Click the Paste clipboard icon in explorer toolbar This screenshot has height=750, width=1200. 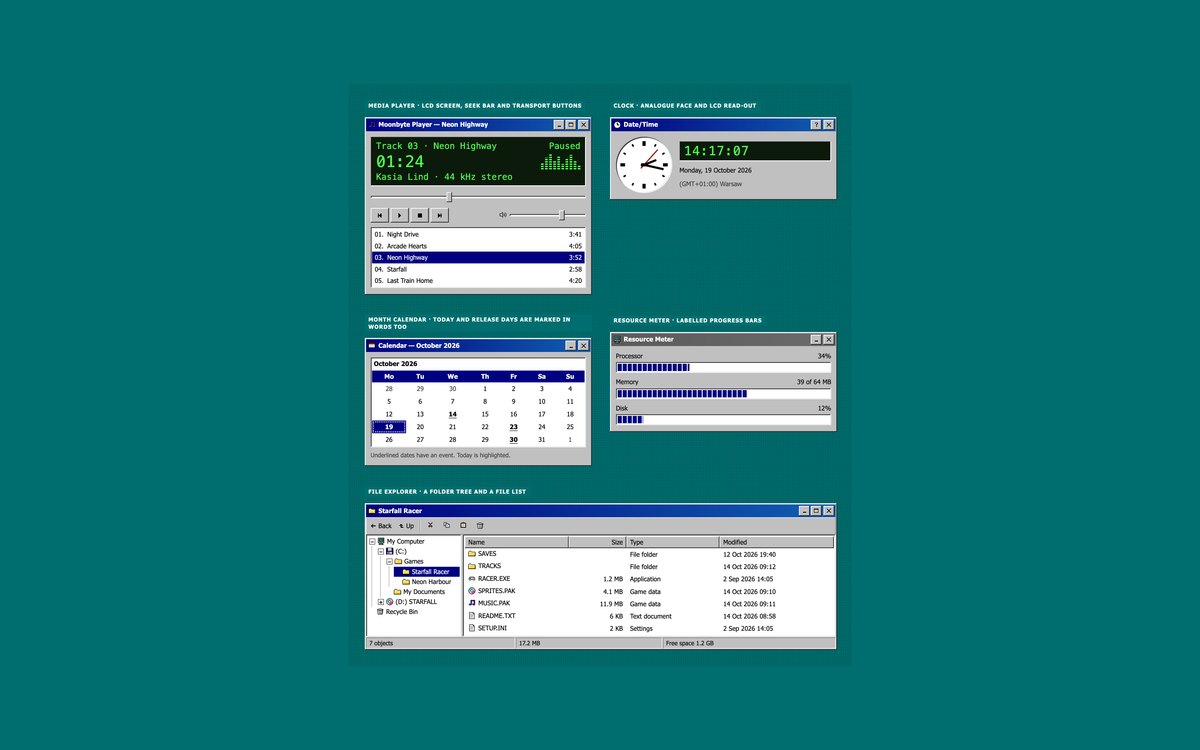point(463,525)
